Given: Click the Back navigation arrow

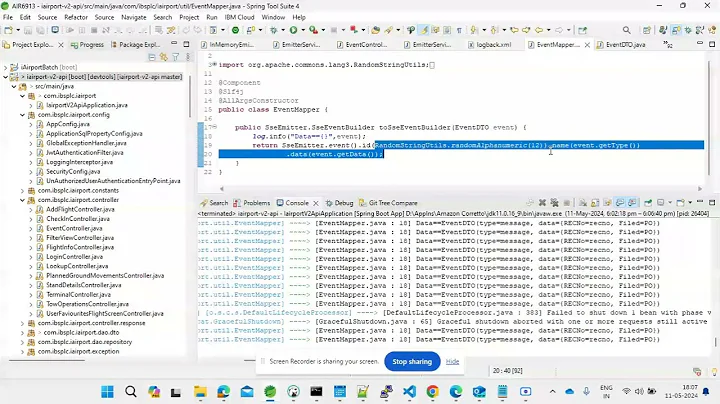Looking at the screenshot, I should [x=539, y=30].
